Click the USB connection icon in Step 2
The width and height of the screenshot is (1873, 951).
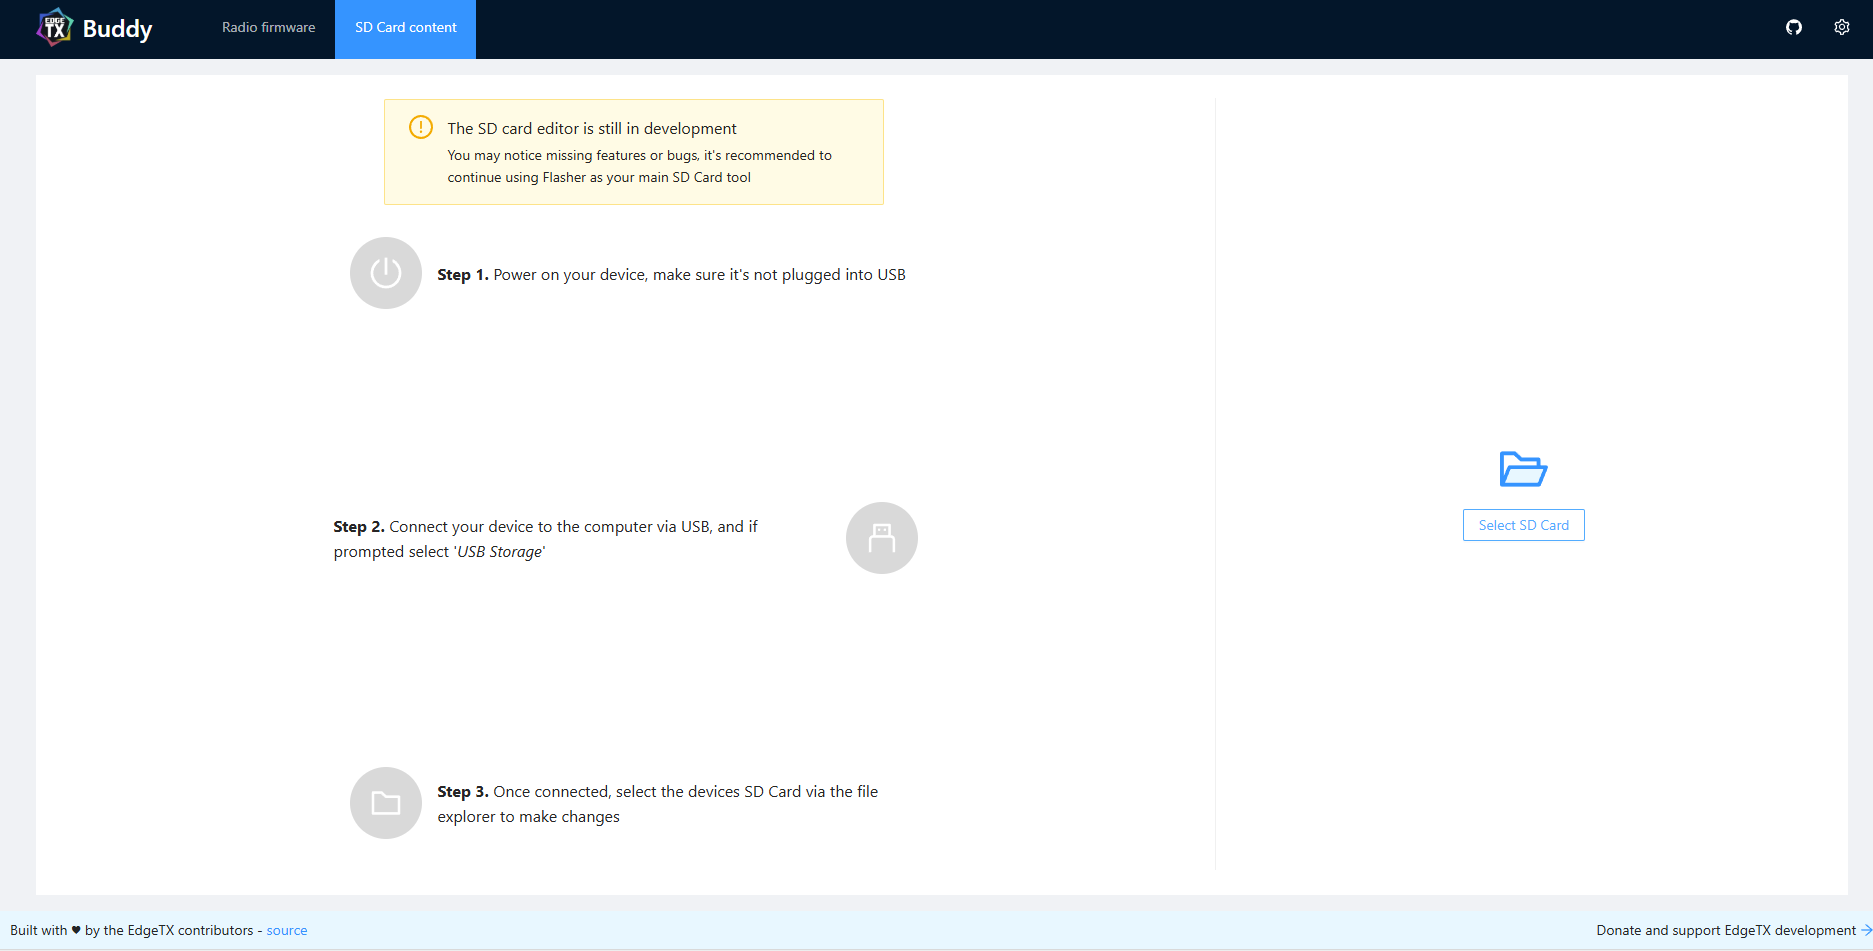[x=881, y=537]
